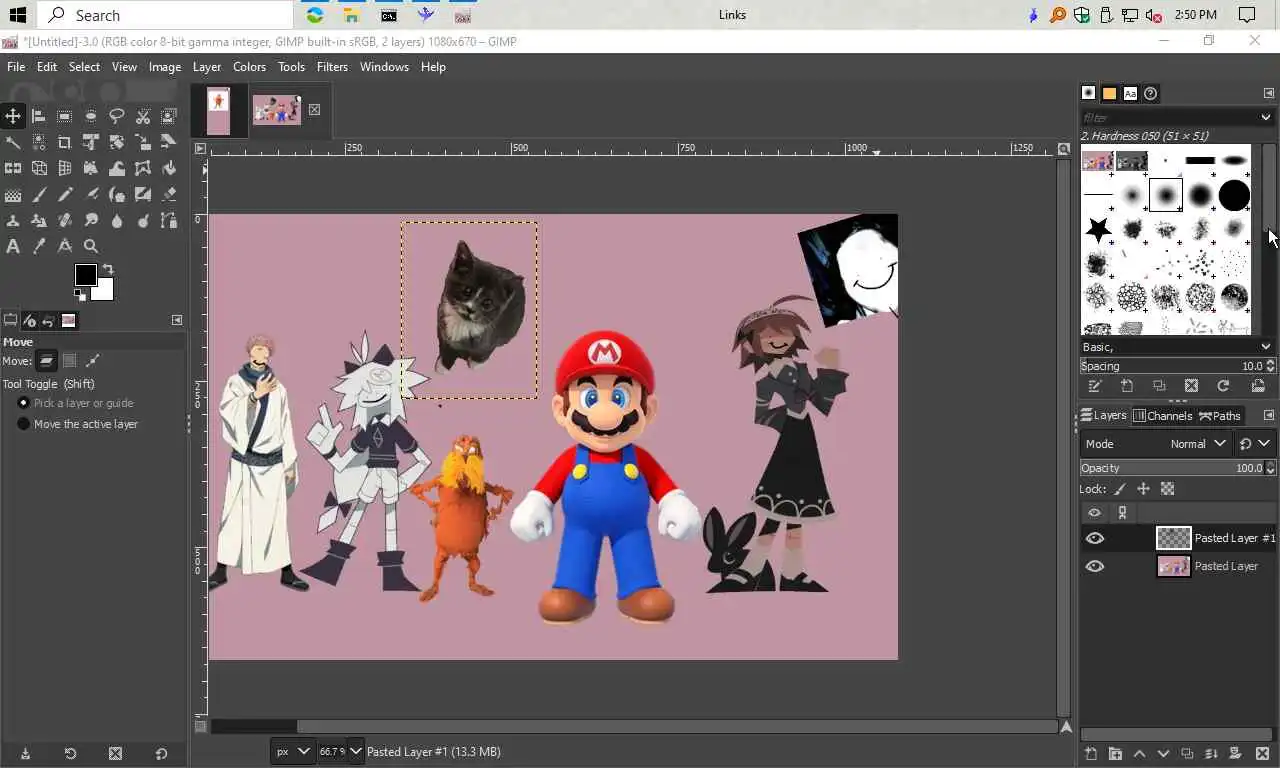The height and width of the screenshot is (768, 1280).
Task: Toggle visibility of the Pasted Layer
Action: click(x=1095, y=566)
